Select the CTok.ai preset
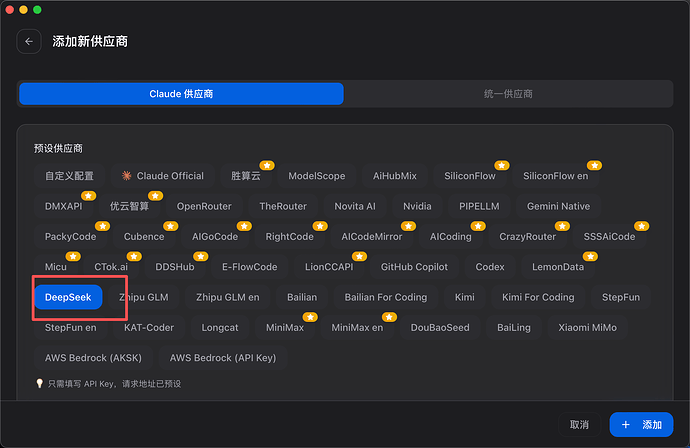Image resolution: width=690 pixels, height=448 pixels. [111, 267]
